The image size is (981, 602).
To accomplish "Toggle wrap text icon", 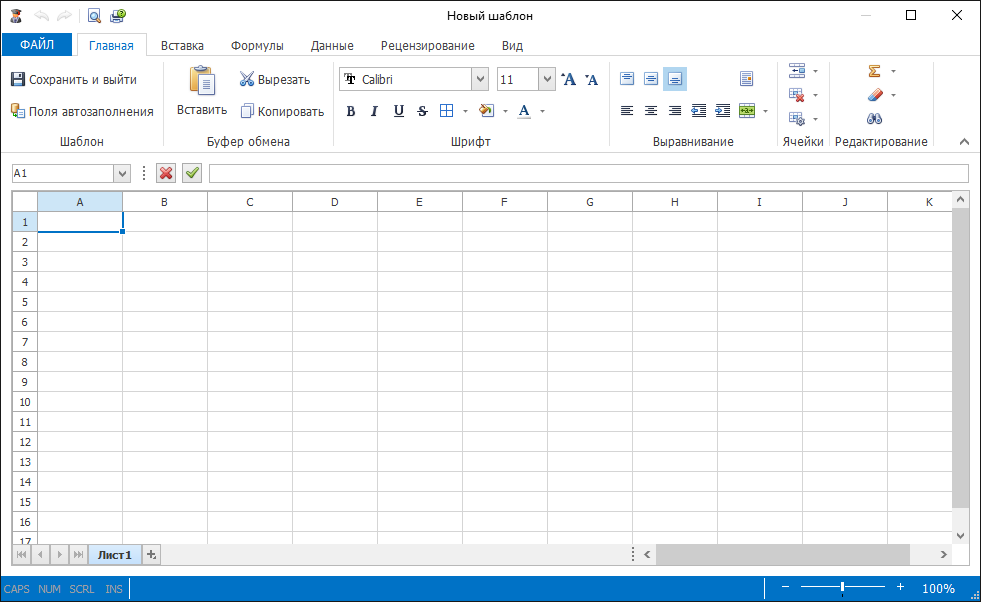I will 746,79.
